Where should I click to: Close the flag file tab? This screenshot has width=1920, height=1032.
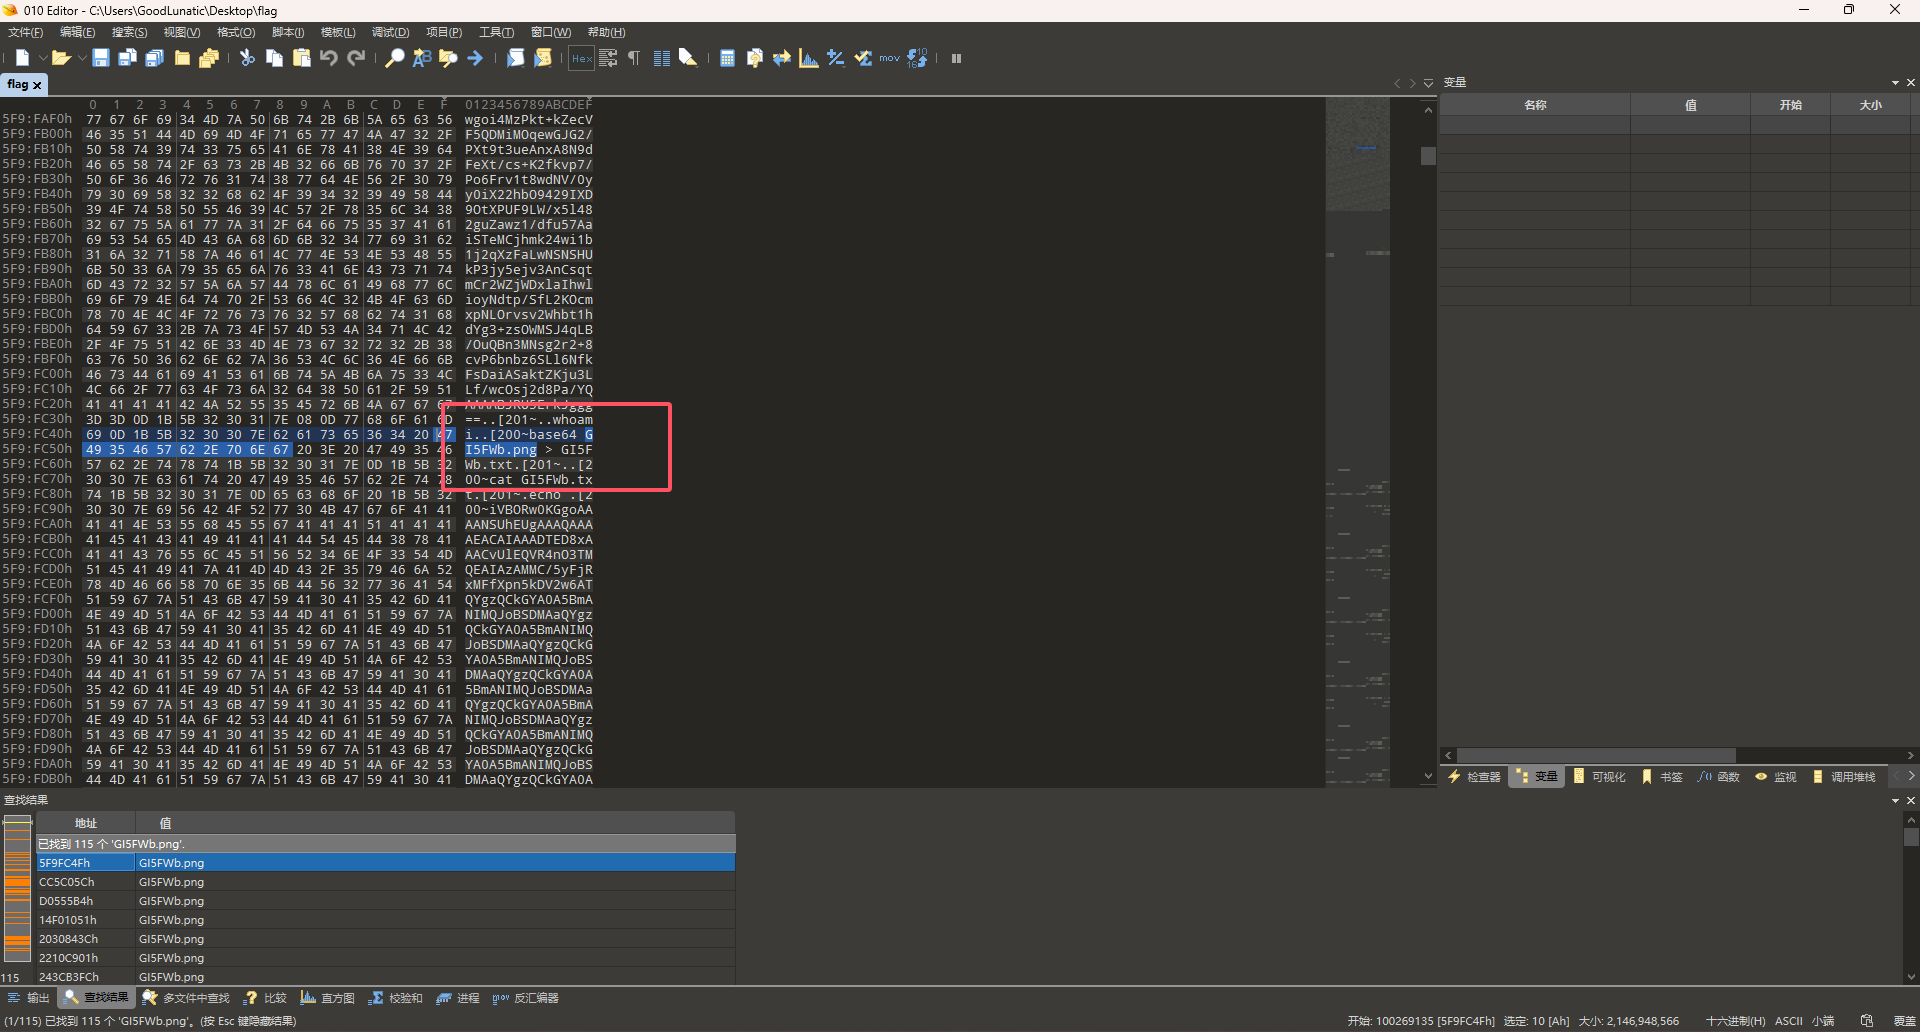pos(37,85)
